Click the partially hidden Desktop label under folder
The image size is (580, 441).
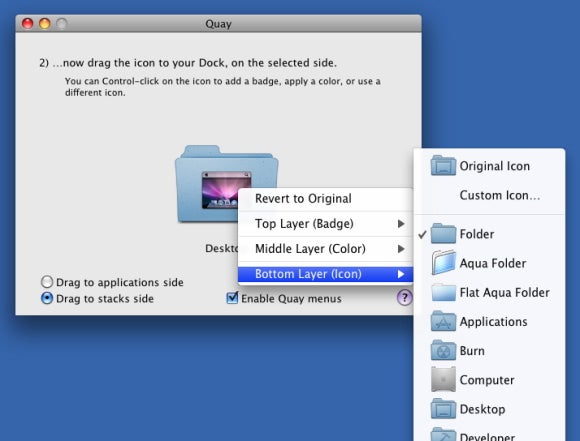[x=222, y=248]
